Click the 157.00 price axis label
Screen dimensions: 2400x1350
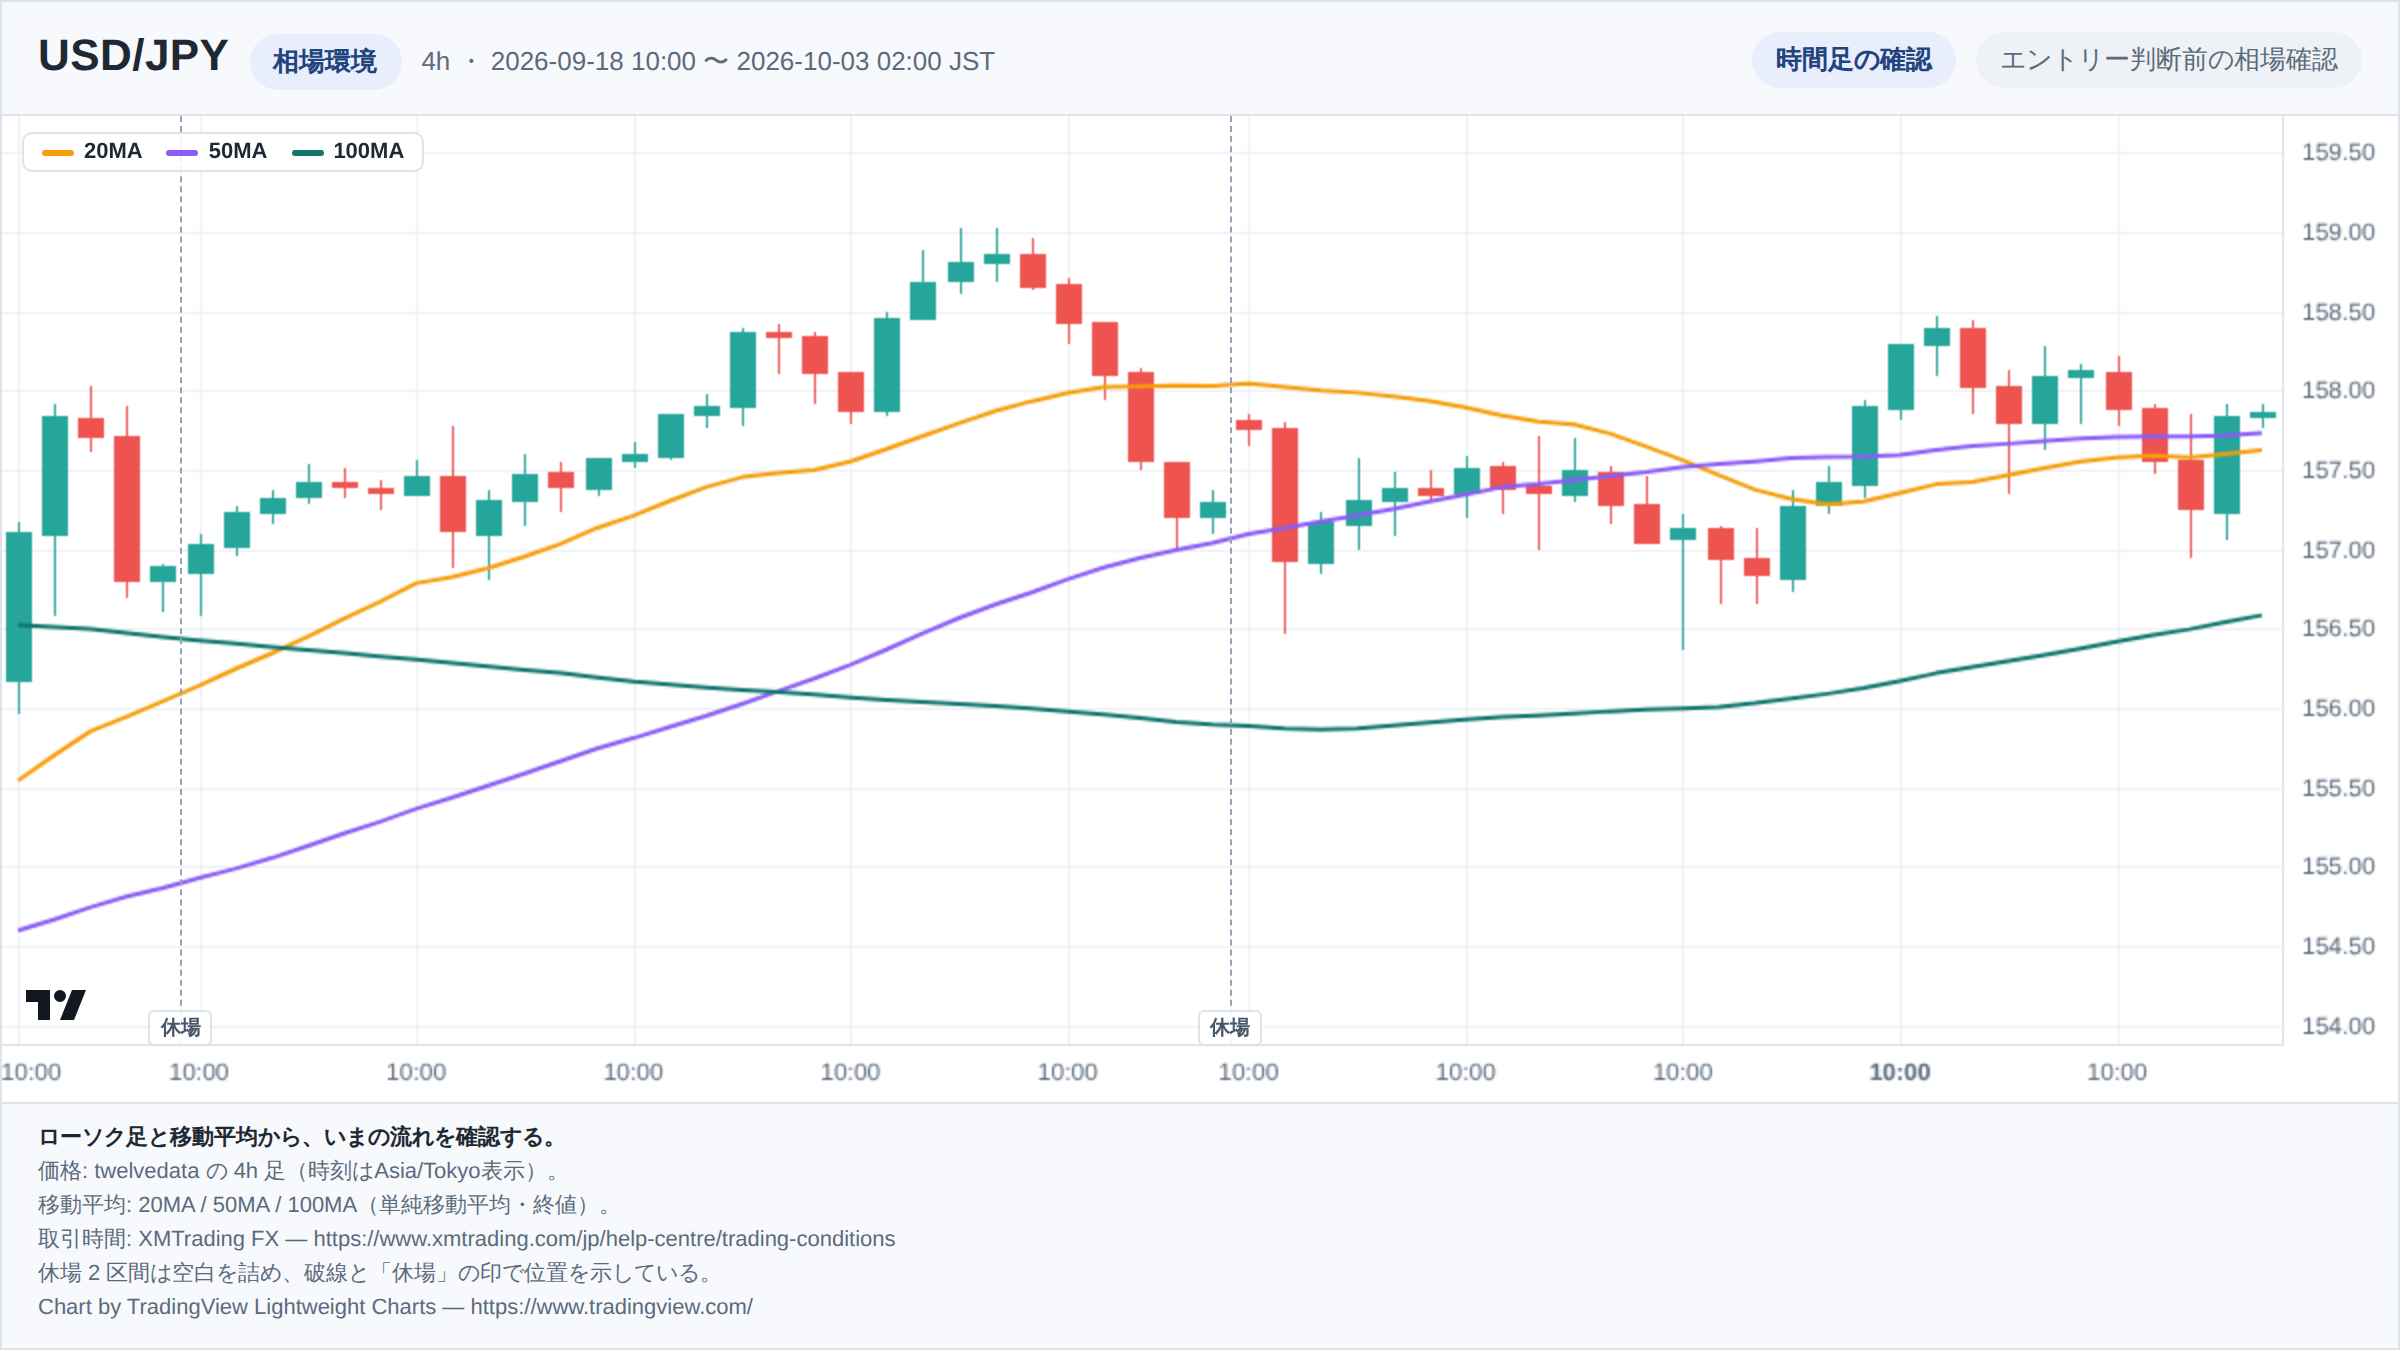2338,550
